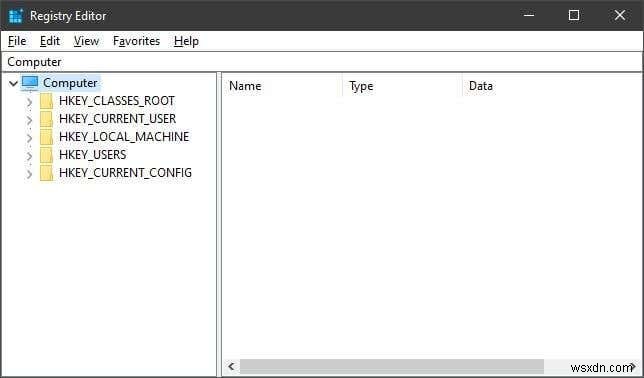Screen dimensions: 644x378
Task: Open the View menu
Action: click(x=86, y=41)
